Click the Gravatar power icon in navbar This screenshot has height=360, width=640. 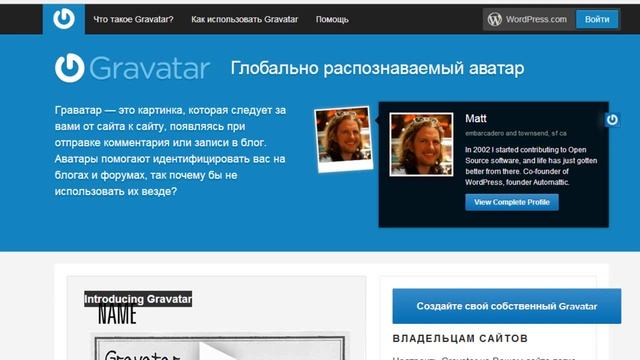[x=64, y=19]
